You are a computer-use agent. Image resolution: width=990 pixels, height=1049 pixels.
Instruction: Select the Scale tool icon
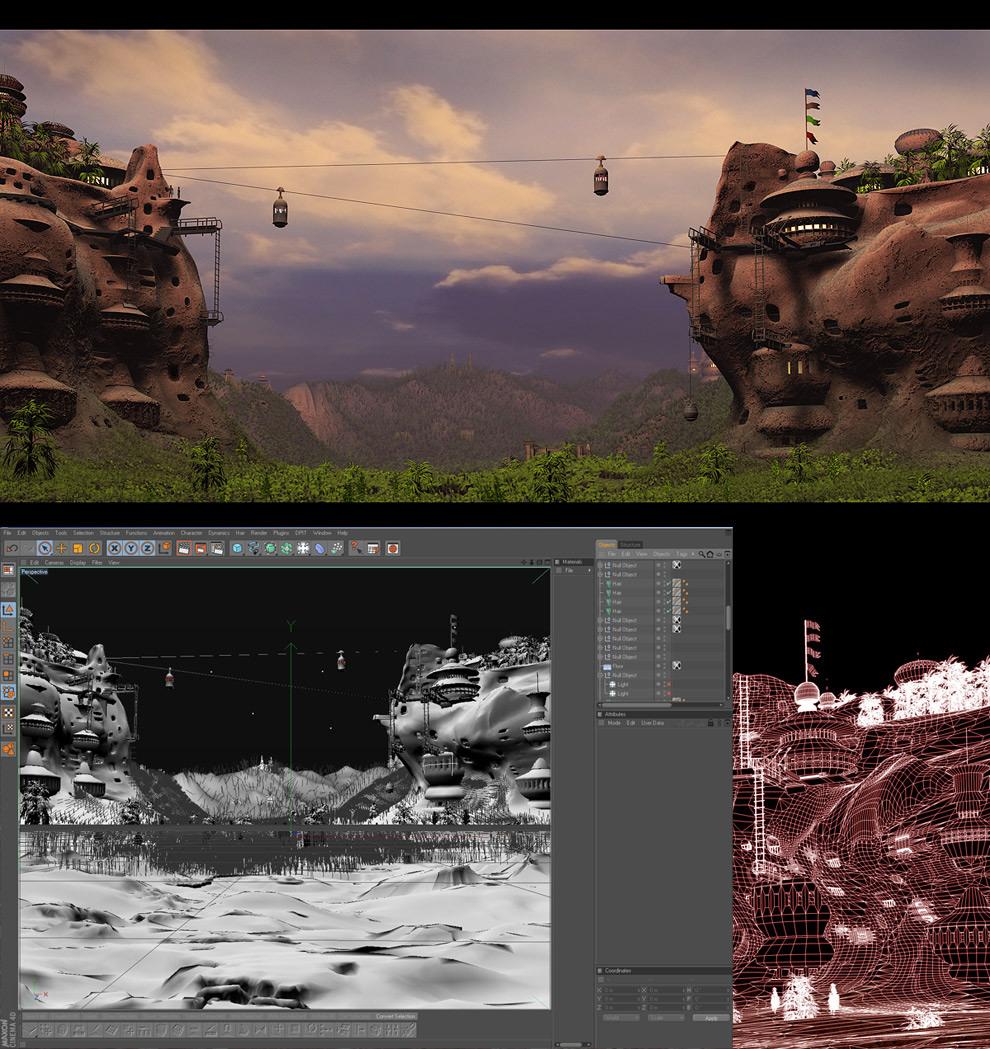coord(78,548)
